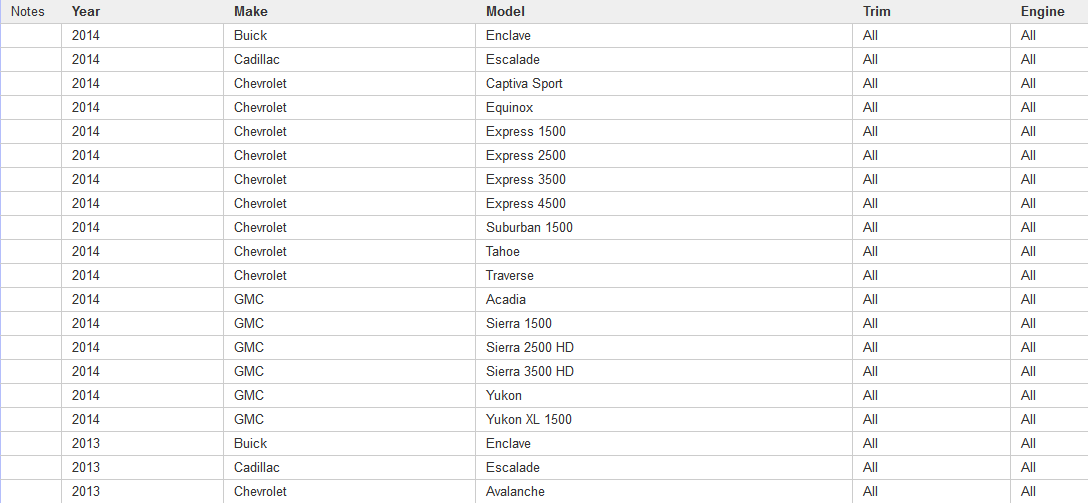Click the Notes column header

pyautogui.click(x=28, y=12)
